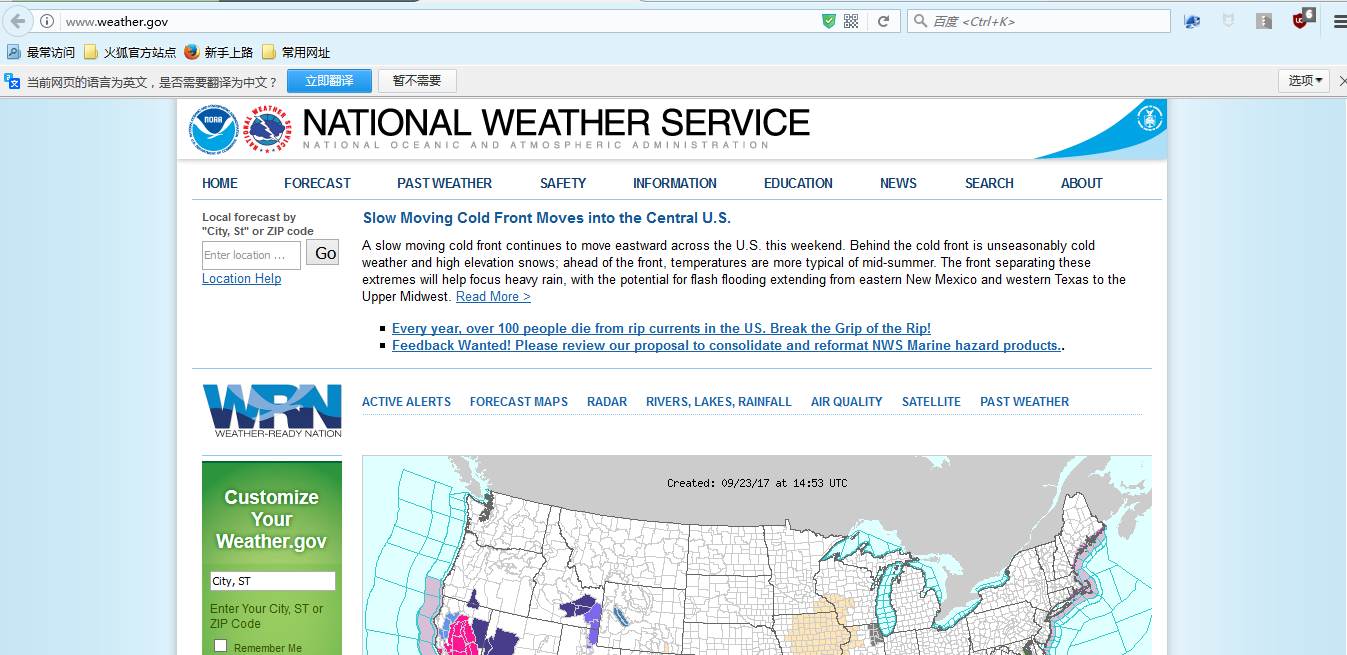Open the INFORMATION menu
This screenshot has width=1347, height=655.
[x=675, y=183]
